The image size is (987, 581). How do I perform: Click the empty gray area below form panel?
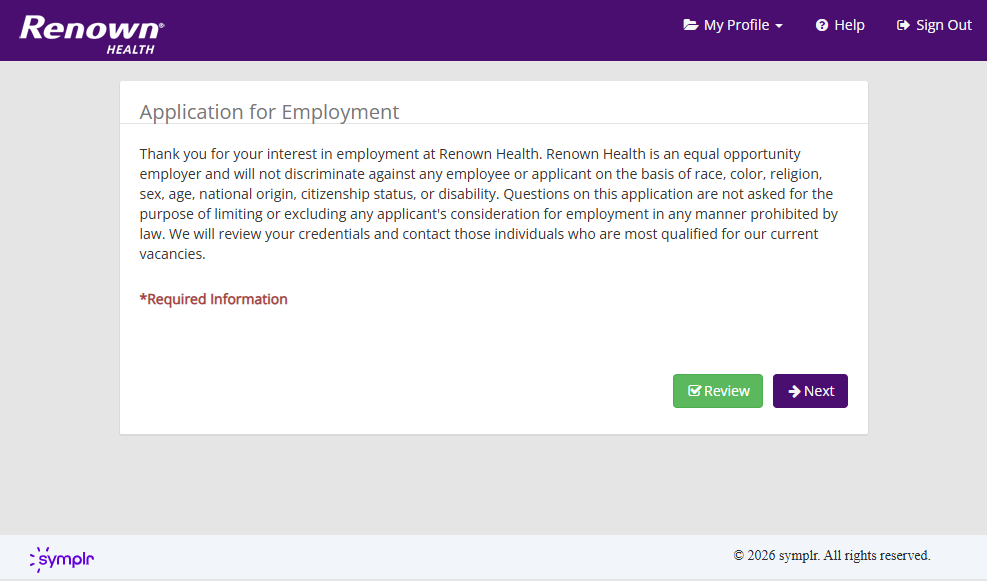(493, 483)
